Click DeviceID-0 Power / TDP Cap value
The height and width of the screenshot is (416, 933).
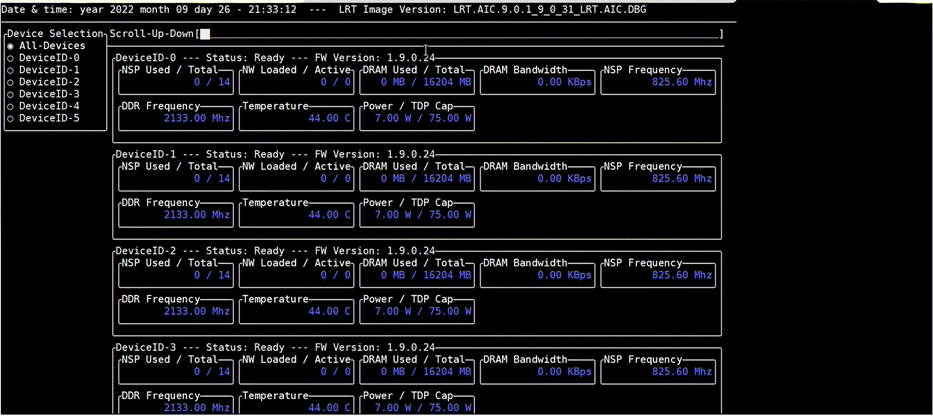(423, 118)
